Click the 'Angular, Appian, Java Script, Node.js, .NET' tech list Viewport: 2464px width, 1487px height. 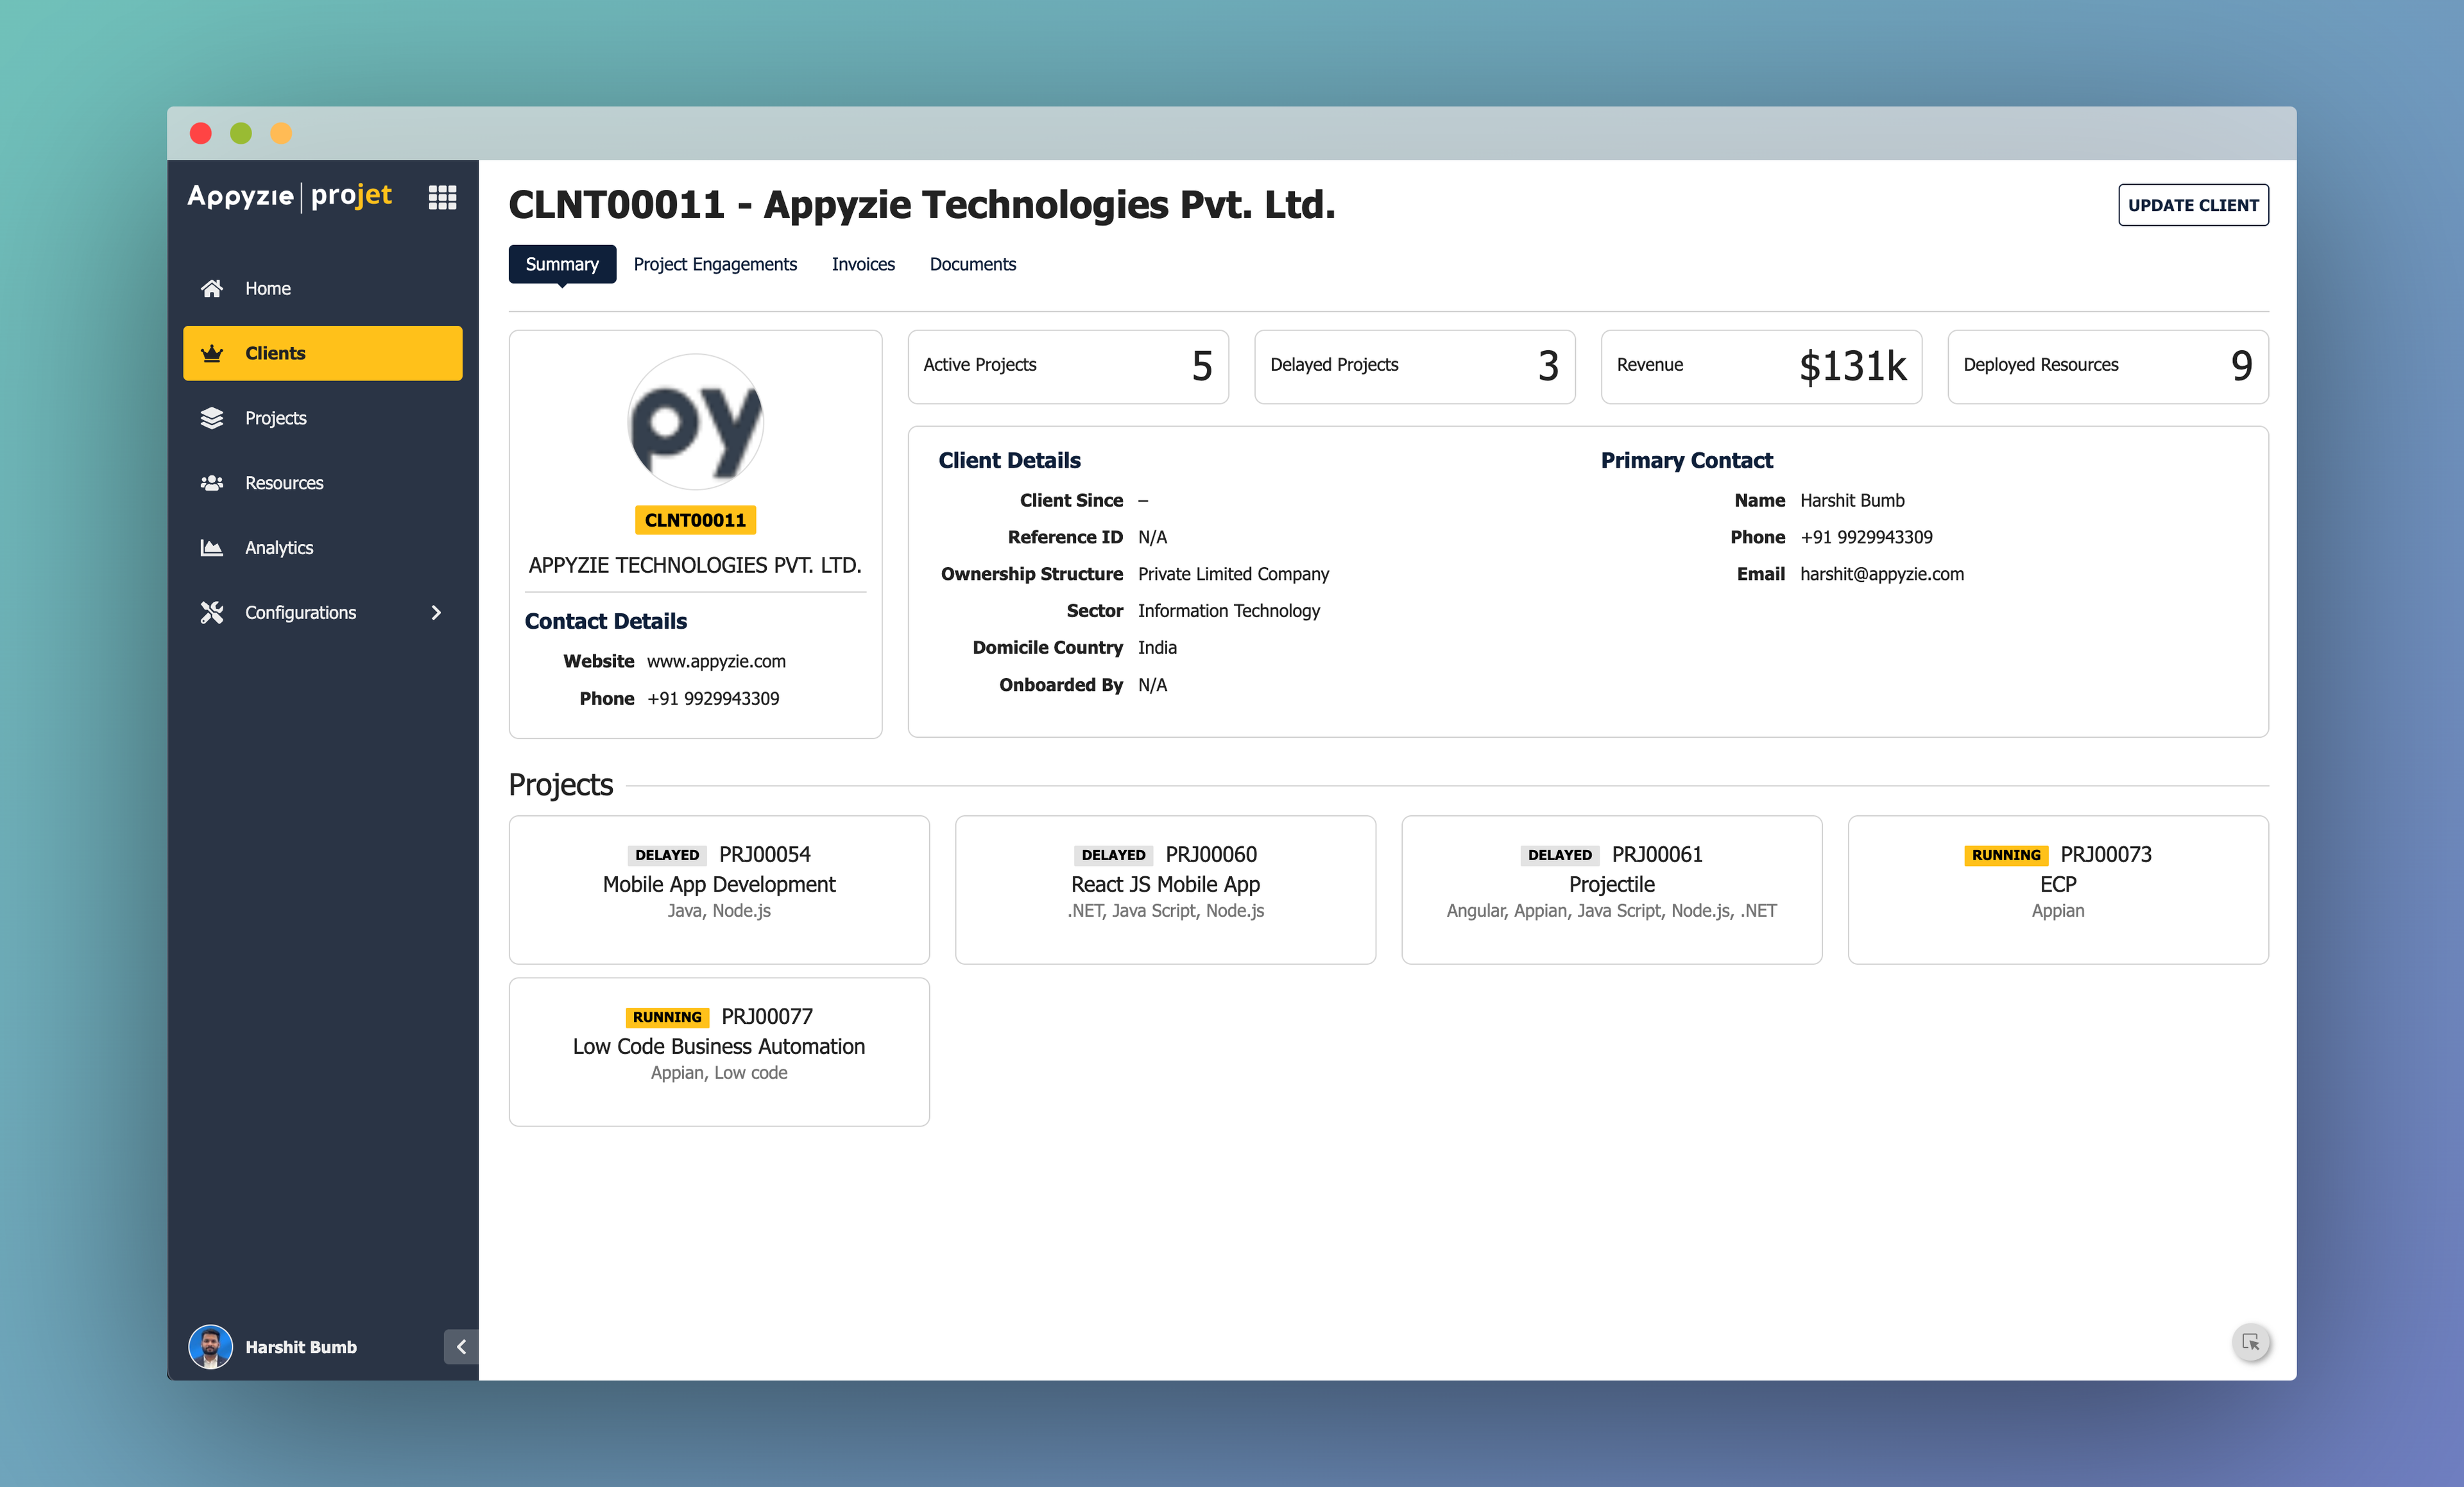coord(1612,911)
